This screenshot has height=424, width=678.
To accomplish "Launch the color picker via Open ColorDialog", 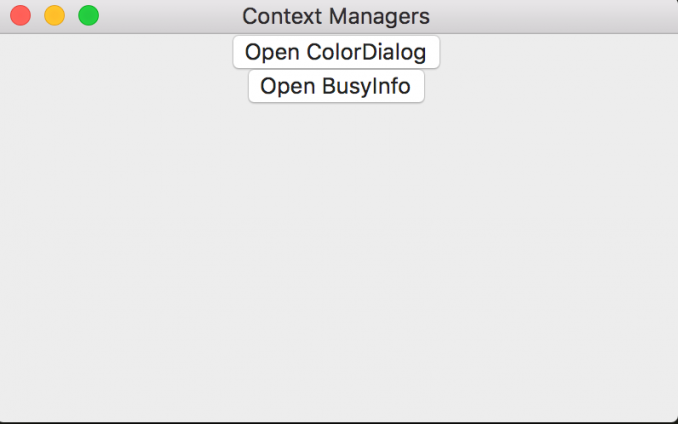I will pos(336,52).
